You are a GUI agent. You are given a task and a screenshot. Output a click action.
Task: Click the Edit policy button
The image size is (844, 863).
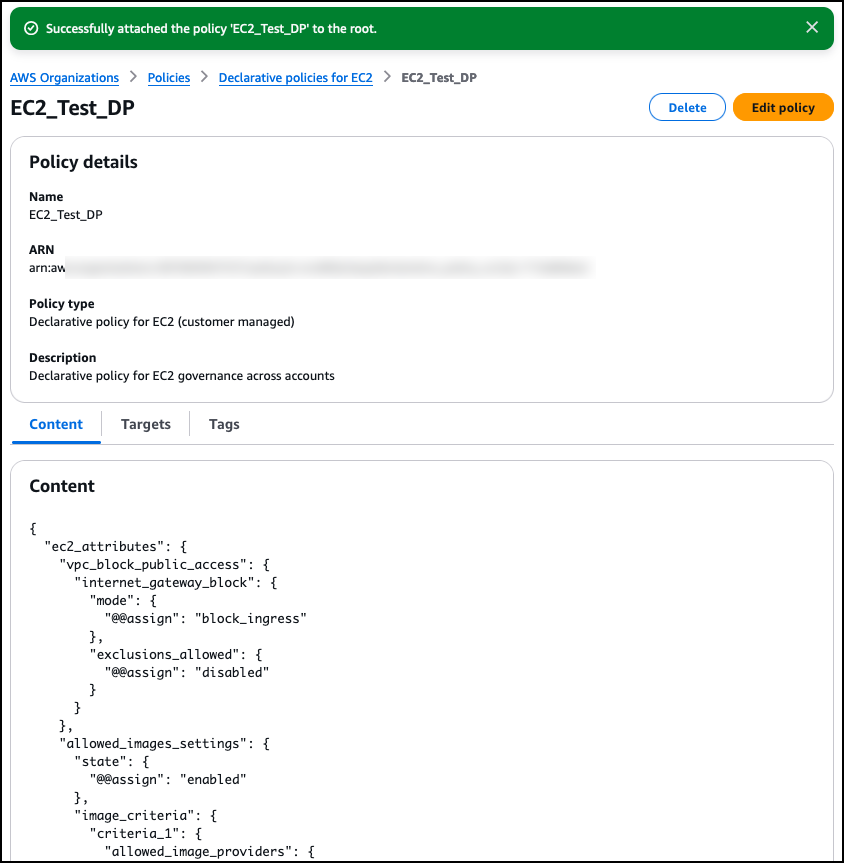783,107
